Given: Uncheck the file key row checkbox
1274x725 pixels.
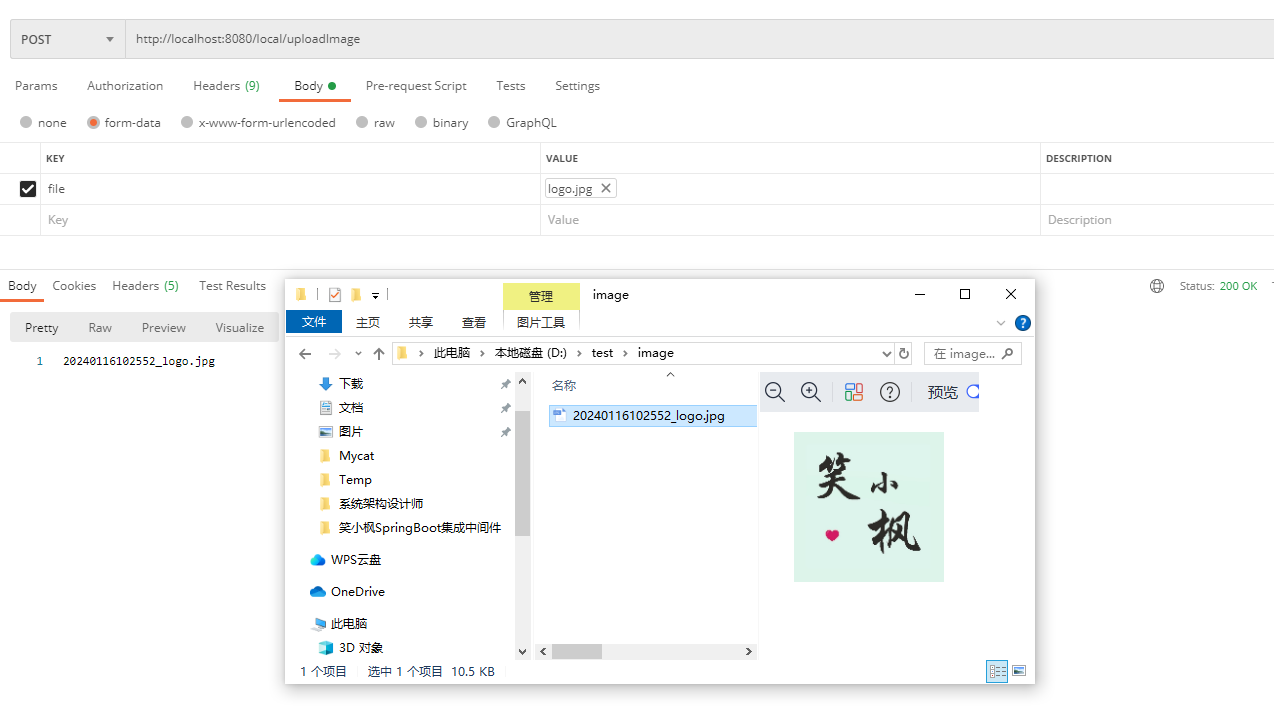Looking at the screenshot, I should [x=28, y=189].
